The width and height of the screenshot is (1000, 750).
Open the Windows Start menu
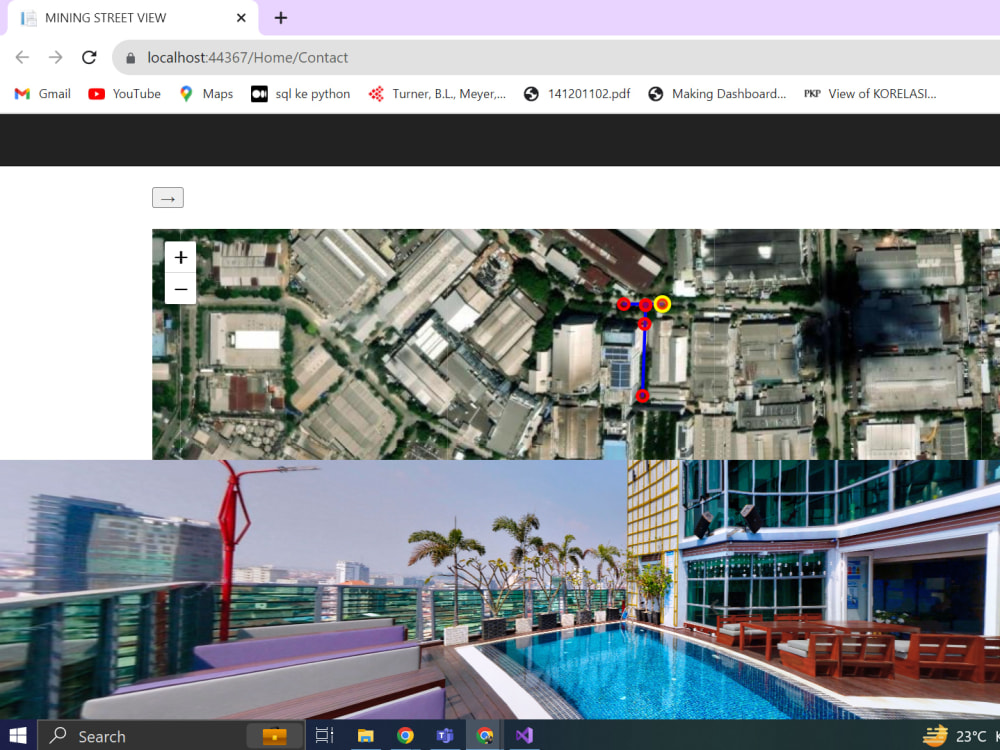(x=18, y=736)
